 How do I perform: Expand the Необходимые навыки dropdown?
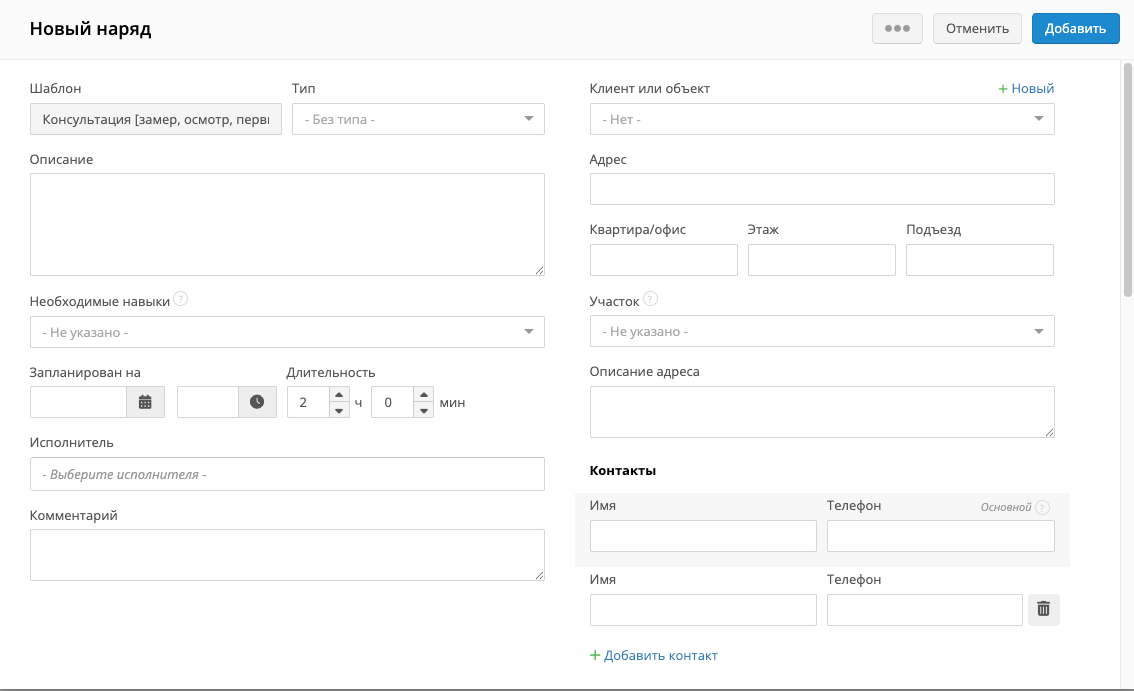pyautogui.click(x=287, y=332)
